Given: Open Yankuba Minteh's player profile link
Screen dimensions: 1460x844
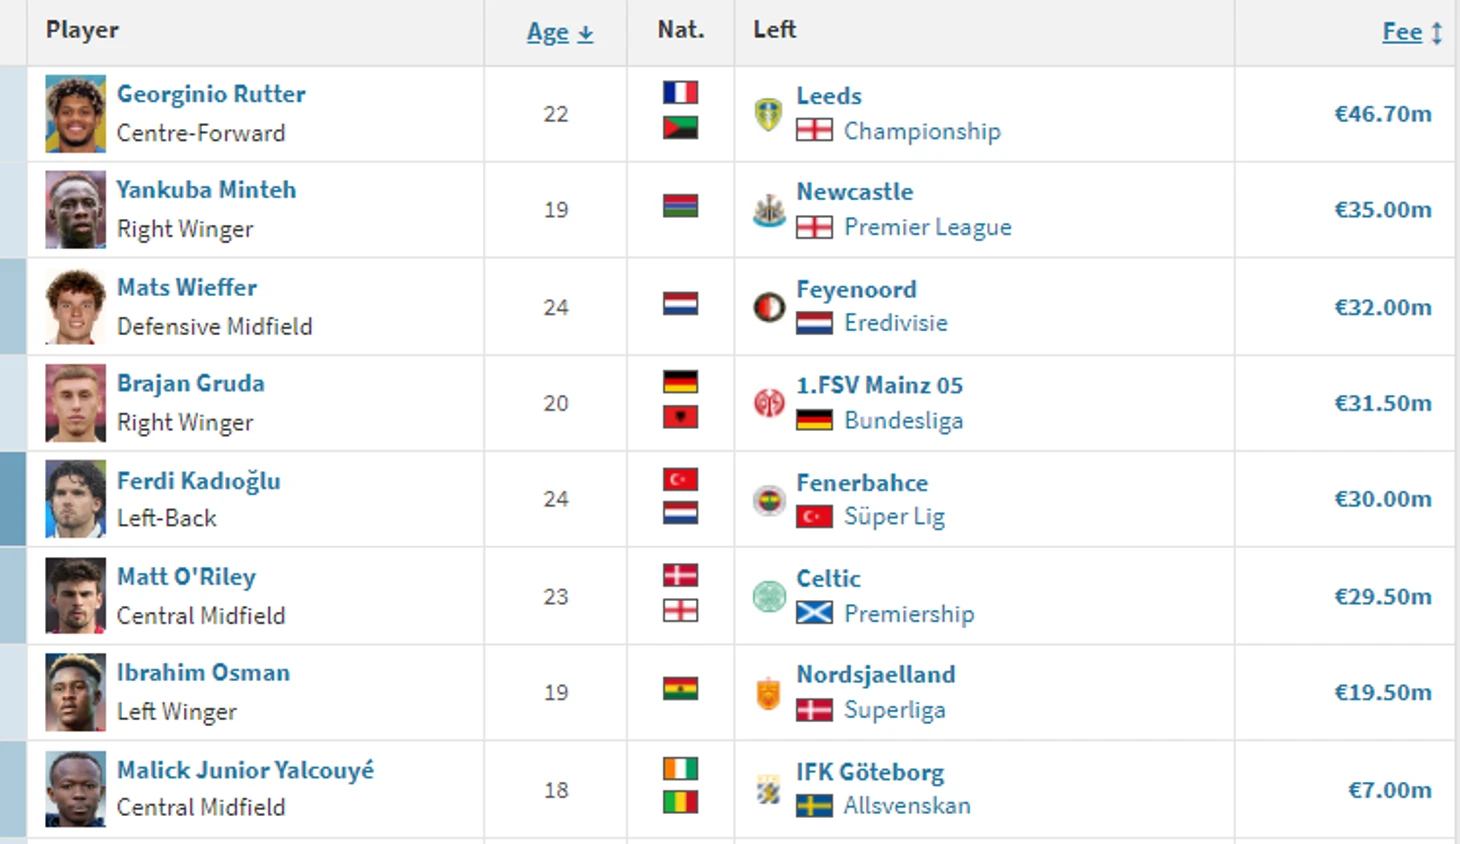Looking at the screenshot, I should (x=206, y=190).
